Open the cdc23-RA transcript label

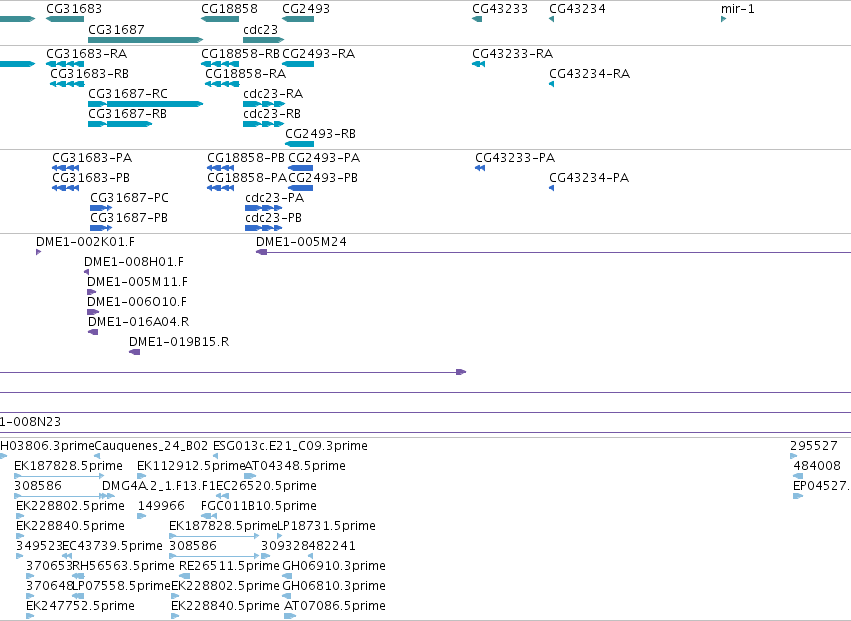coord(273,94)
